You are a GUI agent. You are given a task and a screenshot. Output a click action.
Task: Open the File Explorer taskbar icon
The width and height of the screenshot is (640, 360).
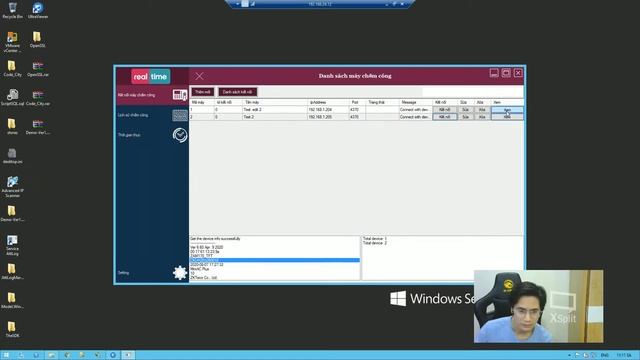pos(51,355)
